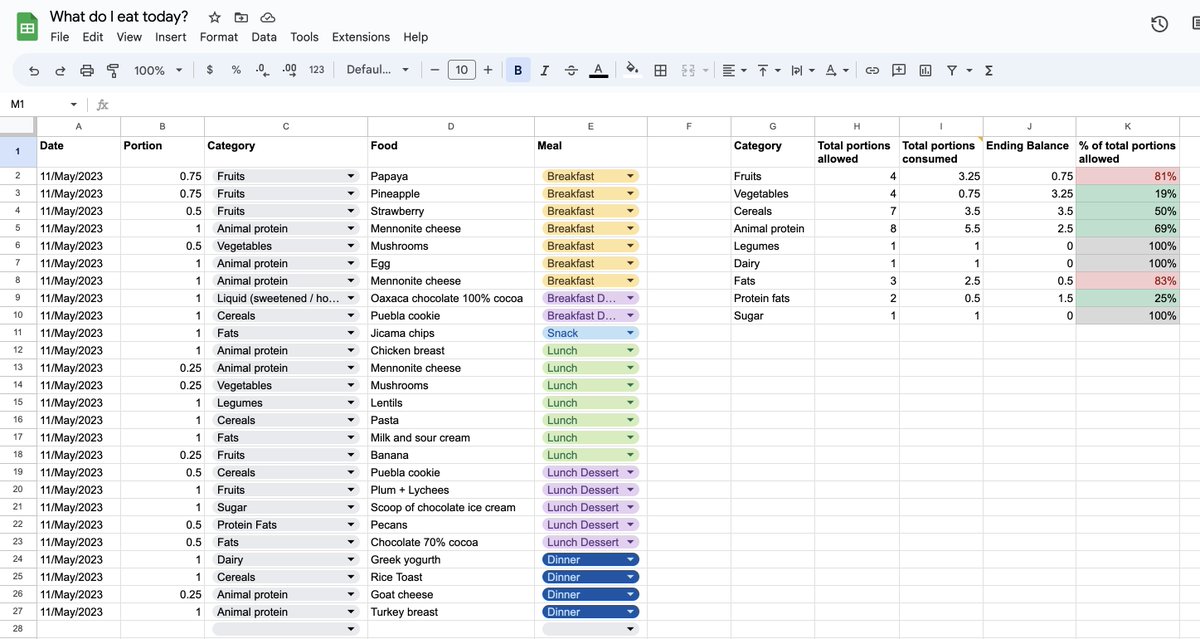Screen dimensions: 1200x639
Task: Select row 11 header
Action: [x=18, y=333]
